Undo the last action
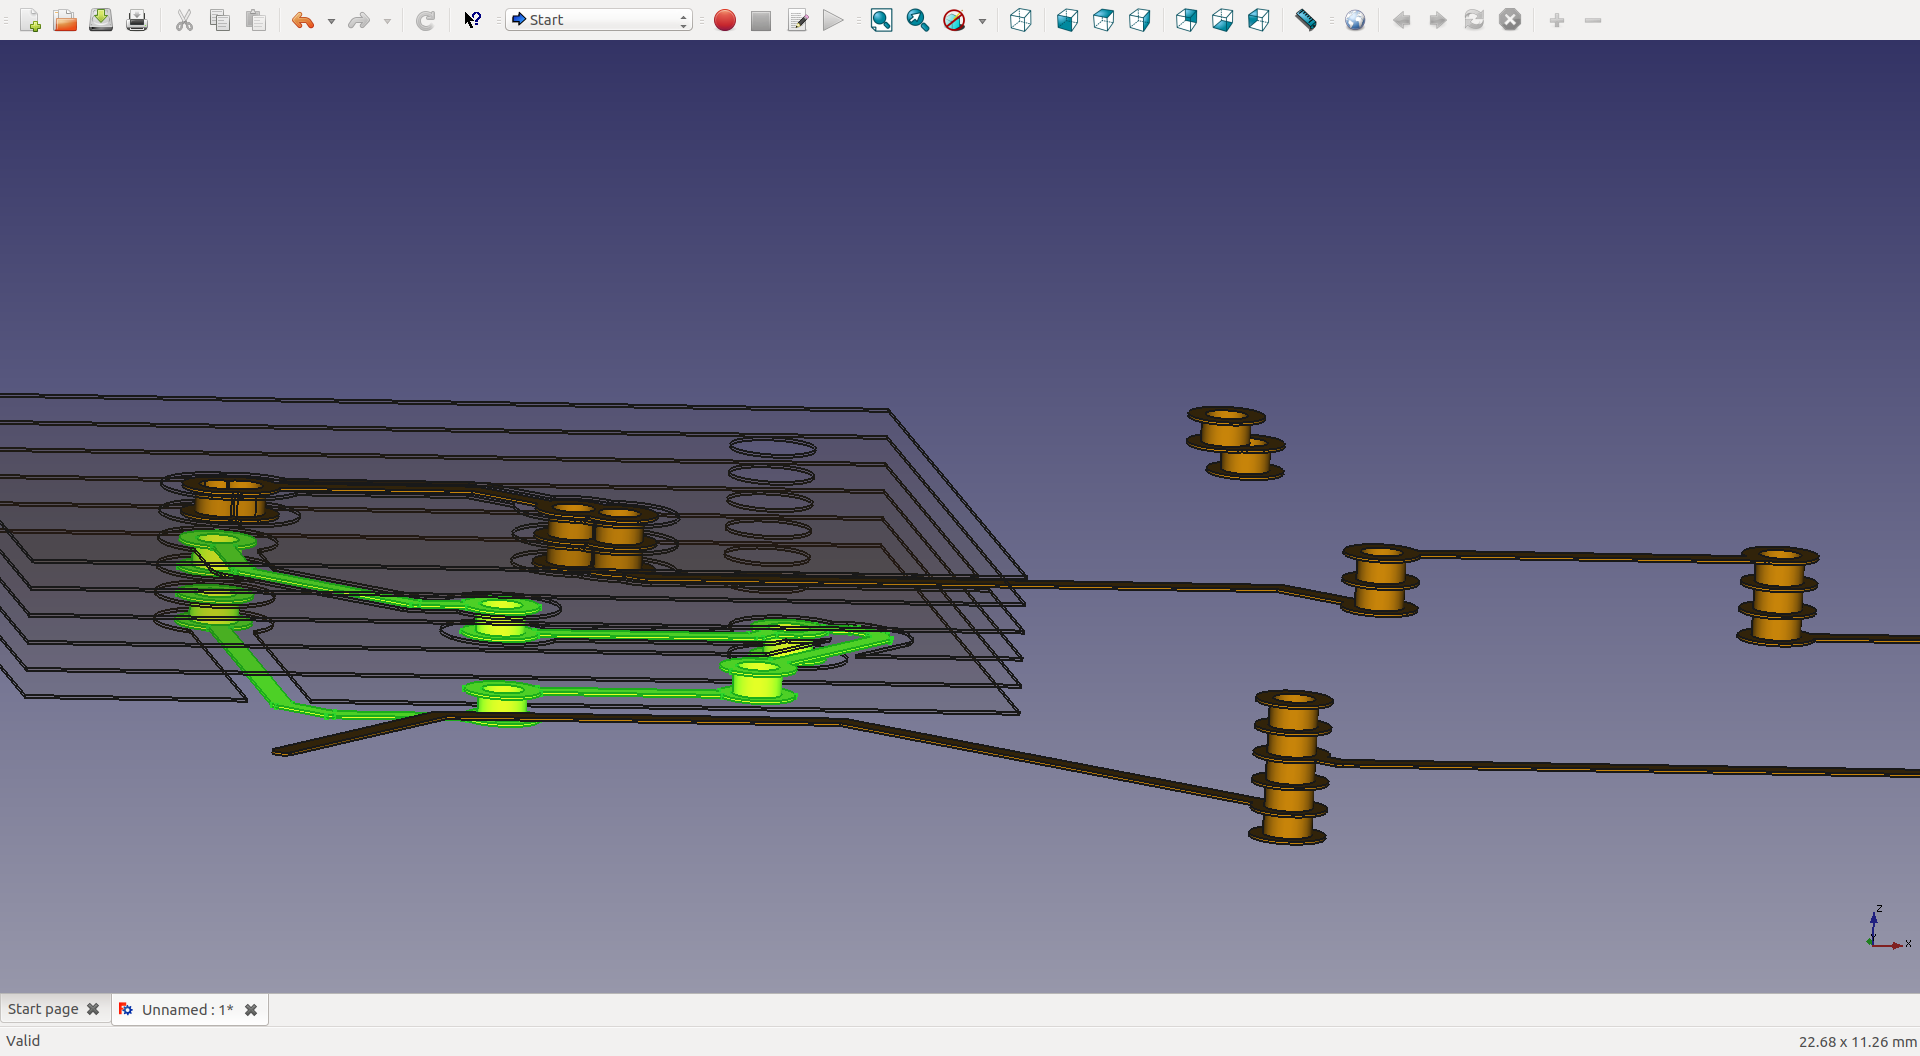1920x1056 pixels. (x=303, y=20)
